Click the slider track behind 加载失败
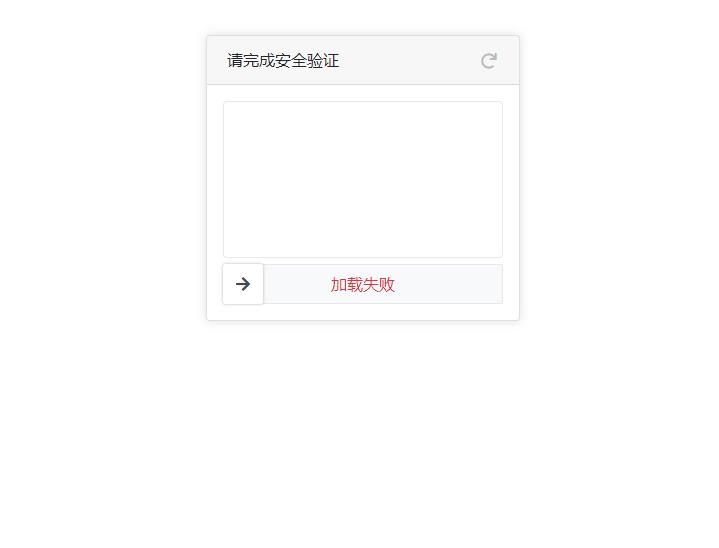The width and height of the screenshot is (719, 548). point(383,284)
